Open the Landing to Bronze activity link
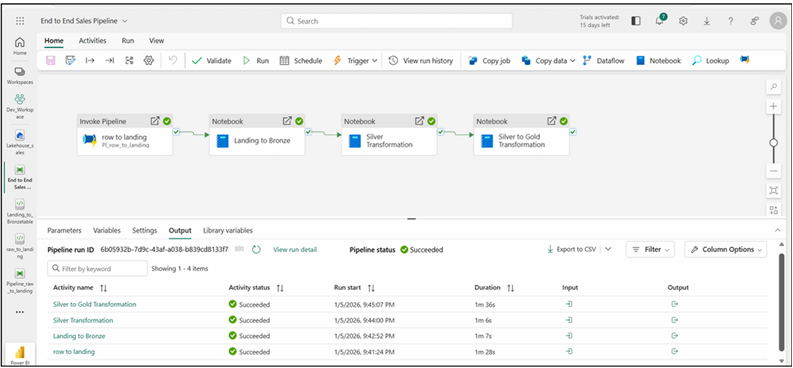 click(79, 336)
